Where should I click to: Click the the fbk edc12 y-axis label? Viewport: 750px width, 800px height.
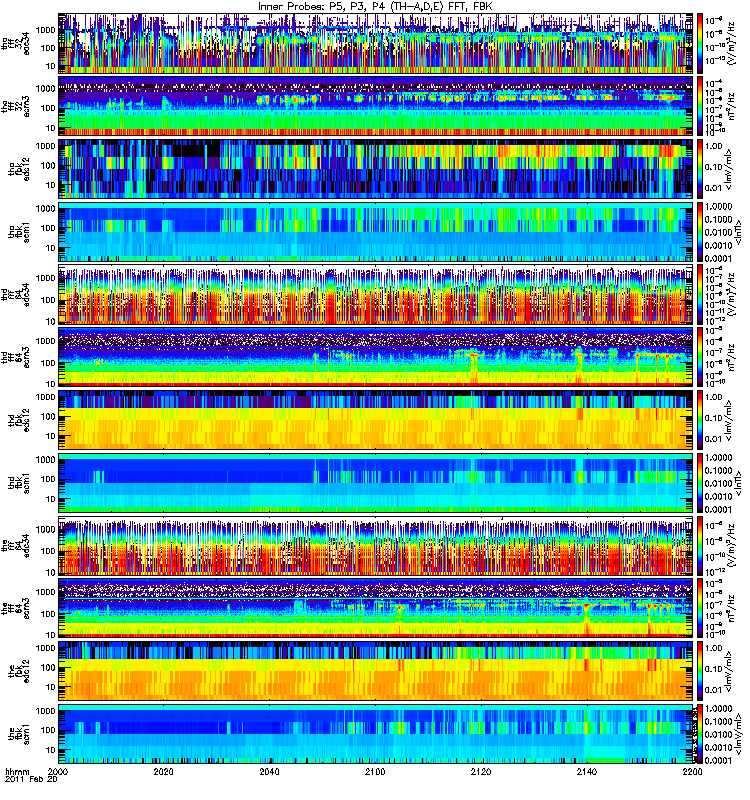click(15, 671)
